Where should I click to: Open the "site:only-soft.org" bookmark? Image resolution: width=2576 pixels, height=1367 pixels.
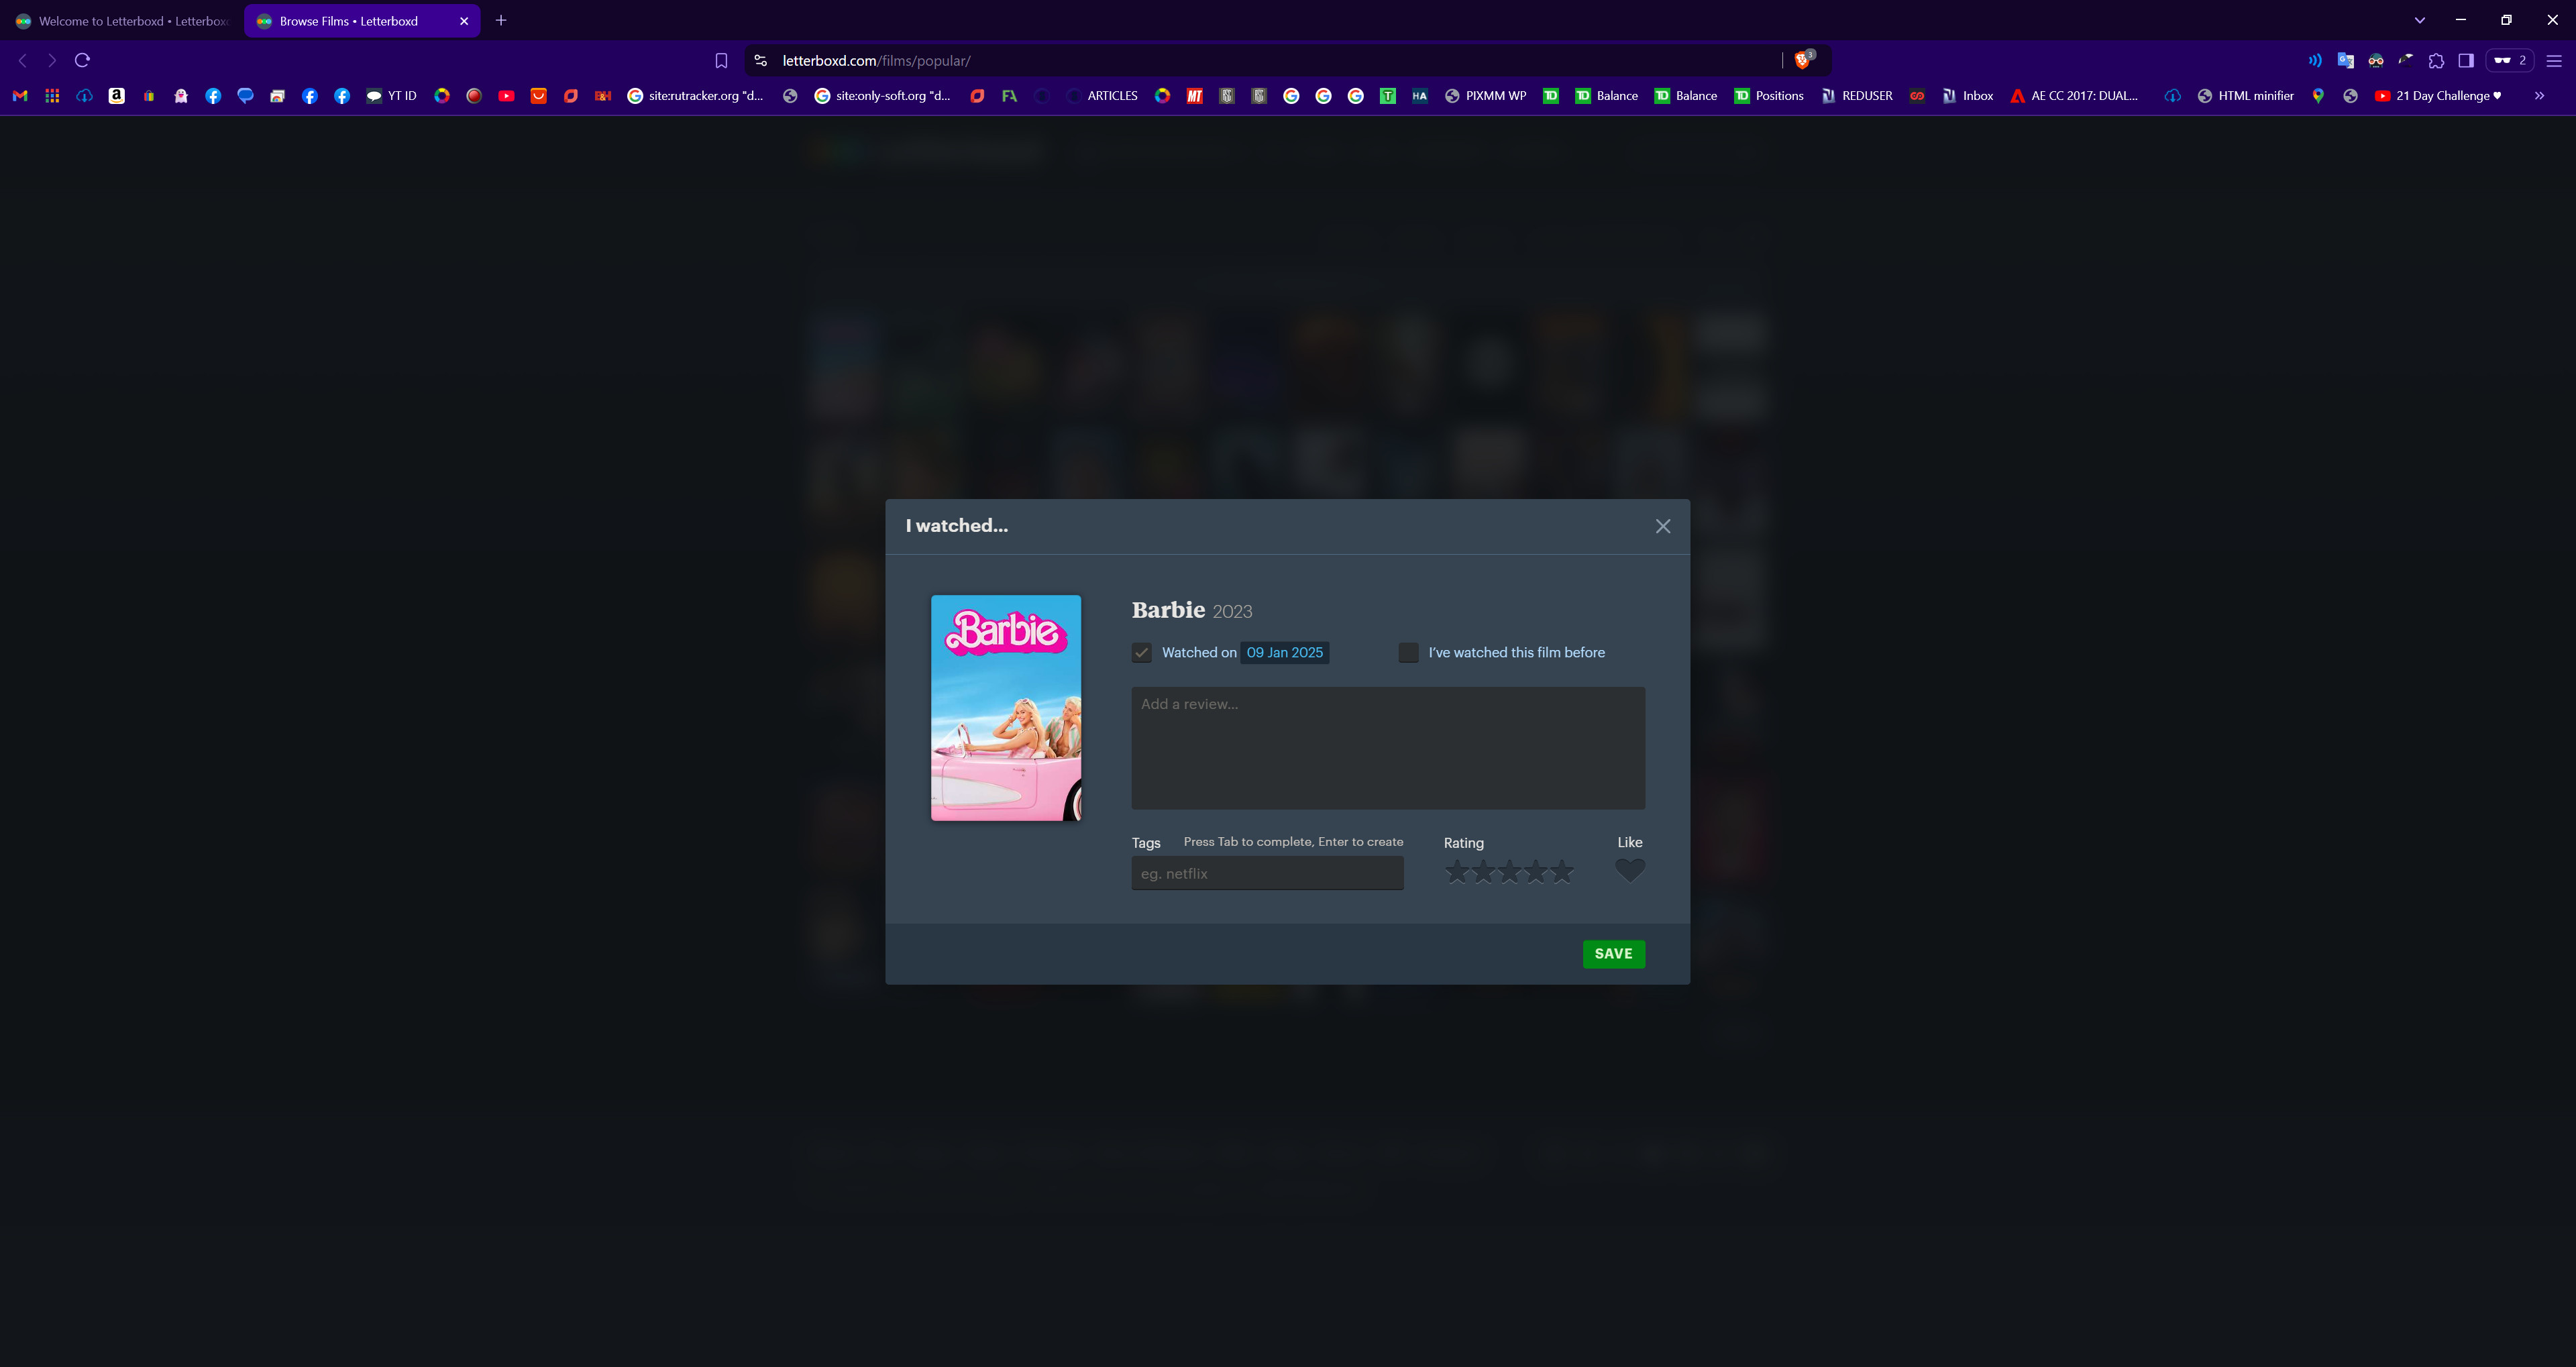click(x=883, y=96)
